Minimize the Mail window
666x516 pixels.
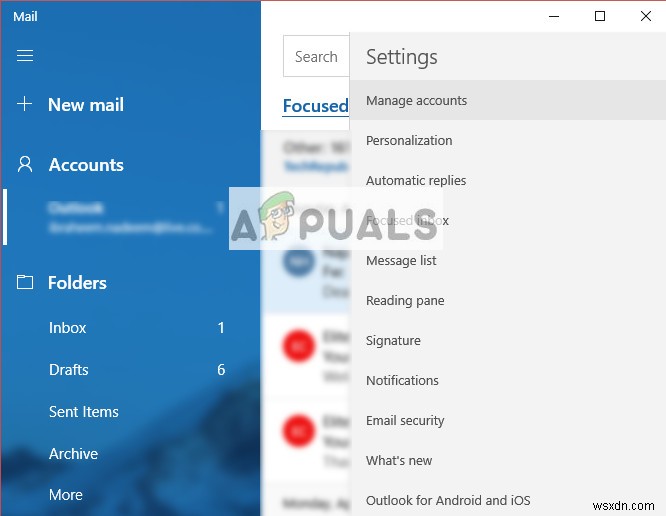(554, 16)
